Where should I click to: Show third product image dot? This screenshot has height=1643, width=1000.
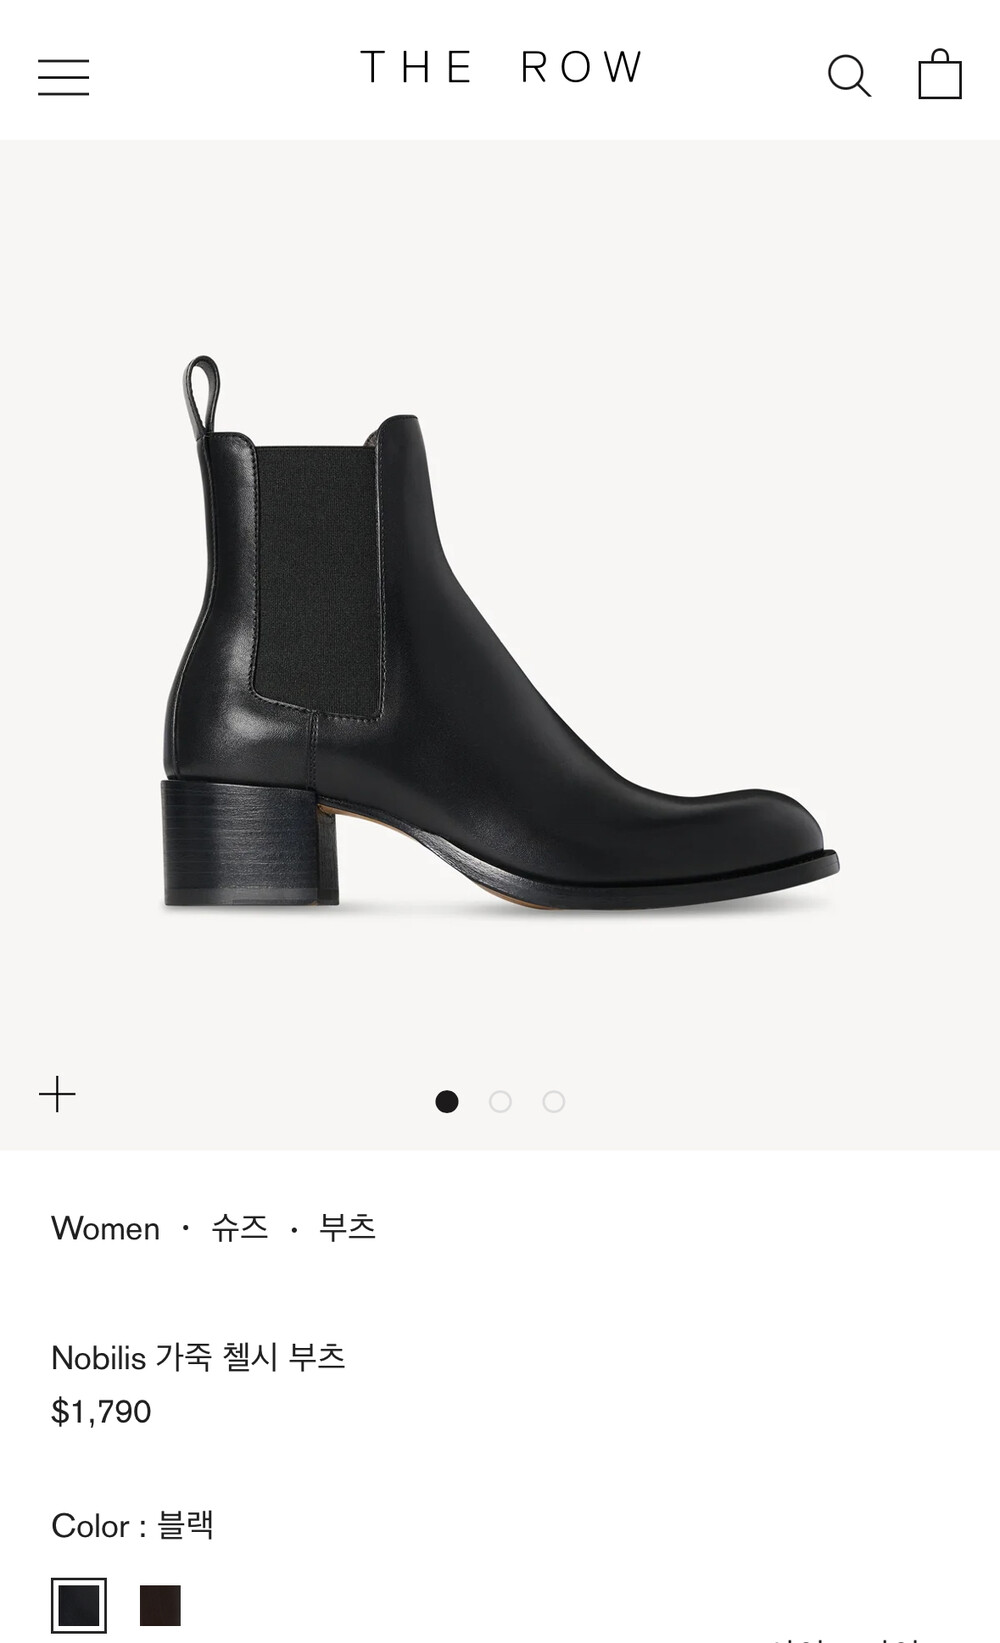click(554, 1101)
